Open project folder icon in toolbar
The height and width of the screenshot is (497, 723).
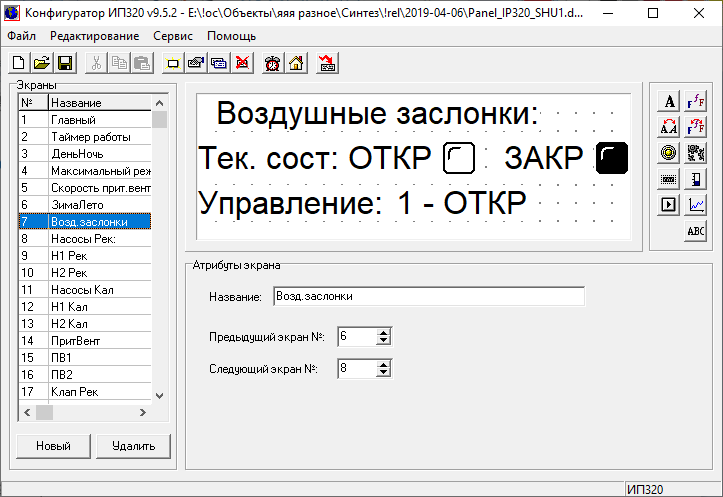(x=42, y=63)
